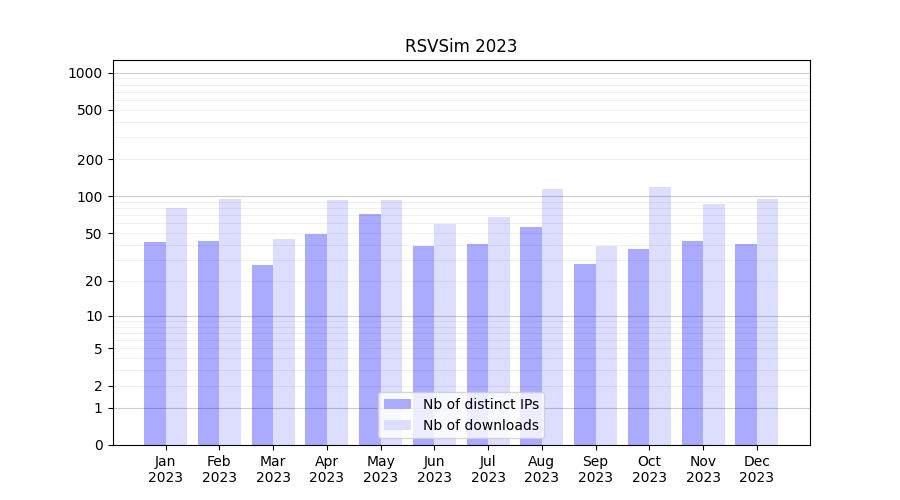Click the '1000' y-axis tick label
This screenshot has height=500, width=900.
(x=85, y=73)
